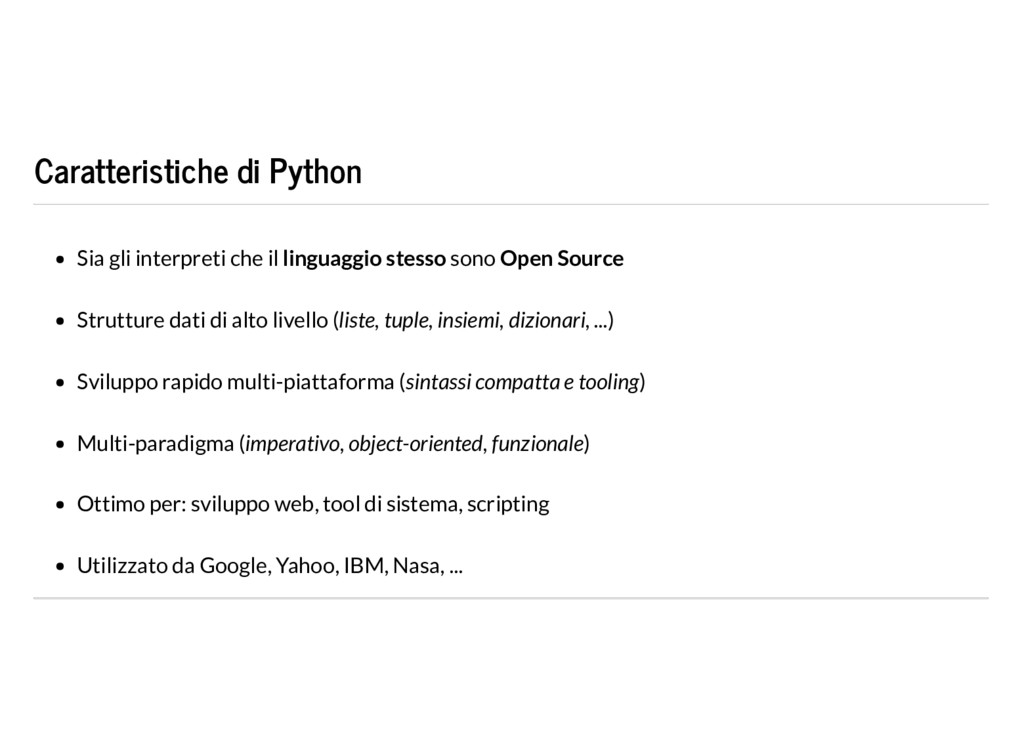Click the italic word 'imperativo'
The width and height of the screenshot is (1024, 747).
coord(292,444)
